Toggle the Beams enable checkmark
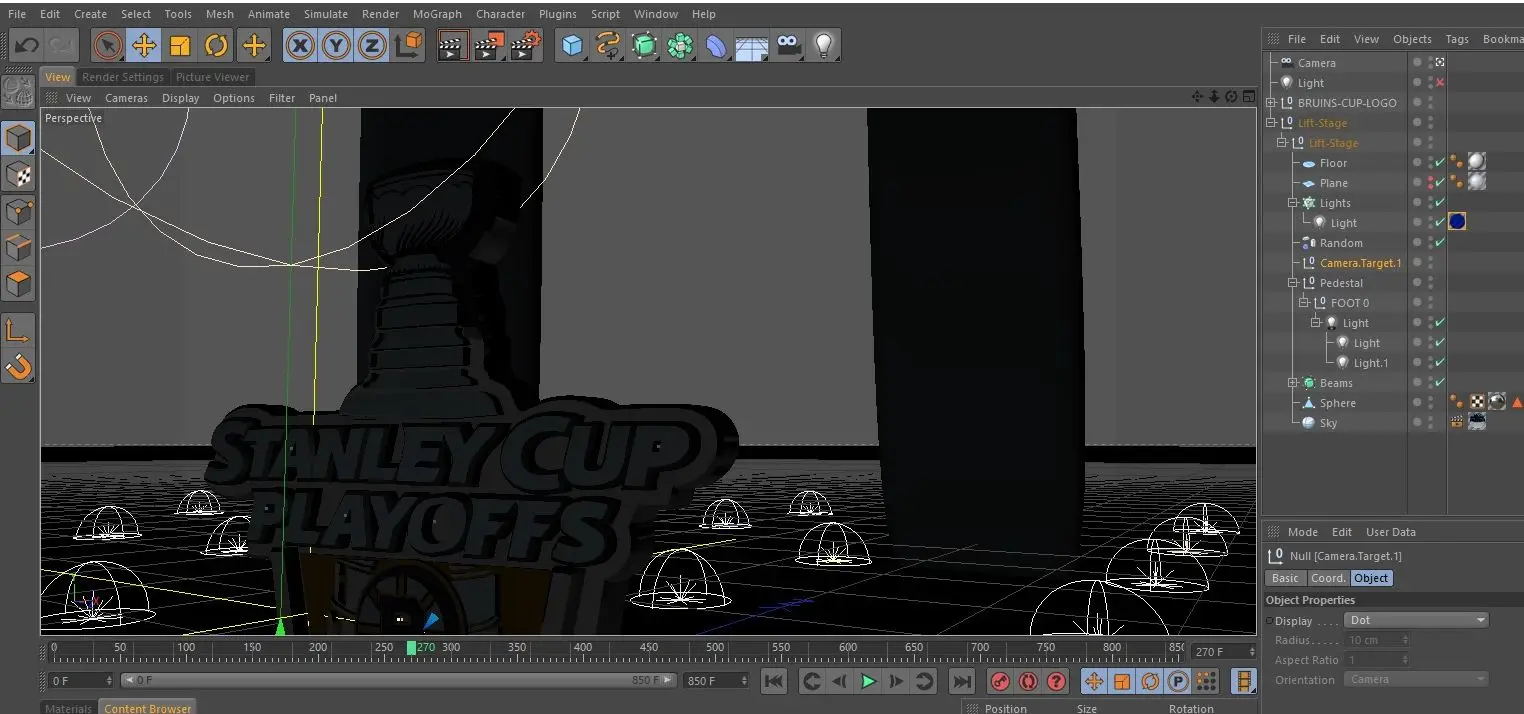The width and height of the screenshot is (1524, 714). (x=1440, y=383)
